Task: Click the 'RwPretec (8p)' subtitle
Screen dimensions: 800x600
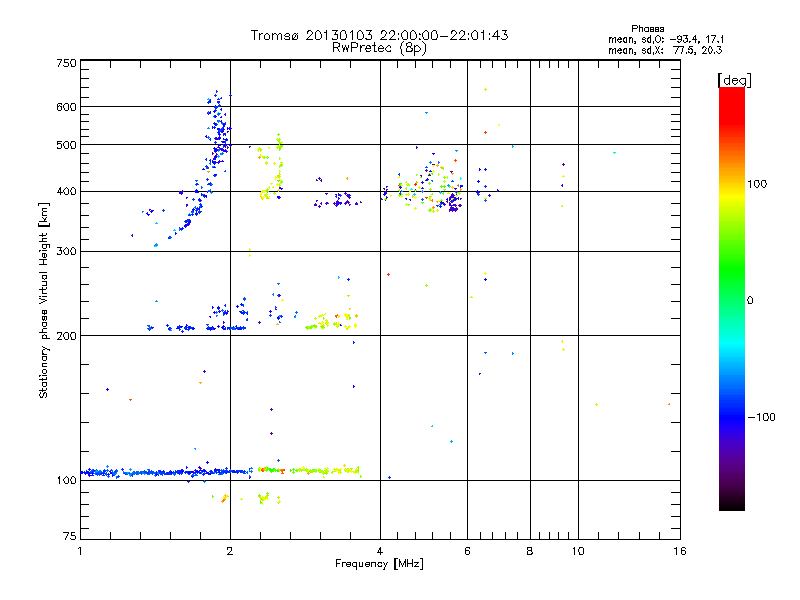Action: (379, 48)
